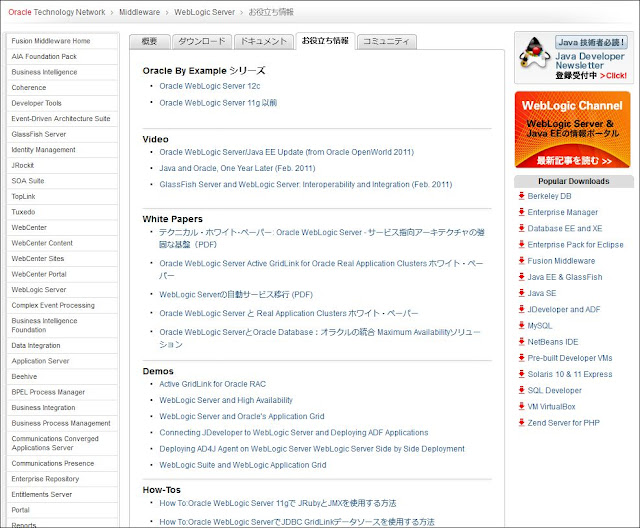
Task: Click download icon beside Database EE and XE
Action: (x=521, y=228)
